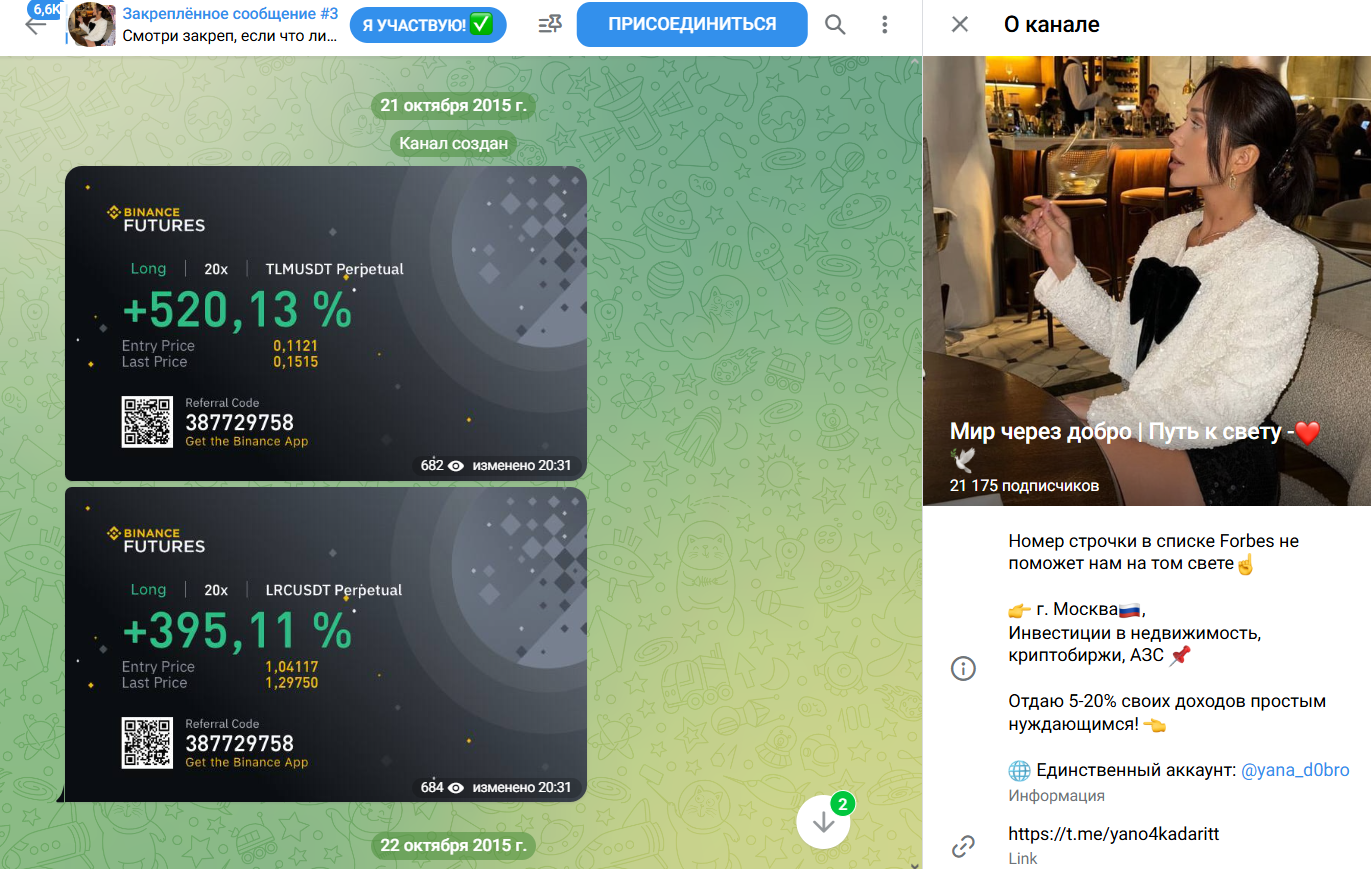Open the channel profile photo in the side panel
Screen dimensions: 1371x869
point(1147,281)
